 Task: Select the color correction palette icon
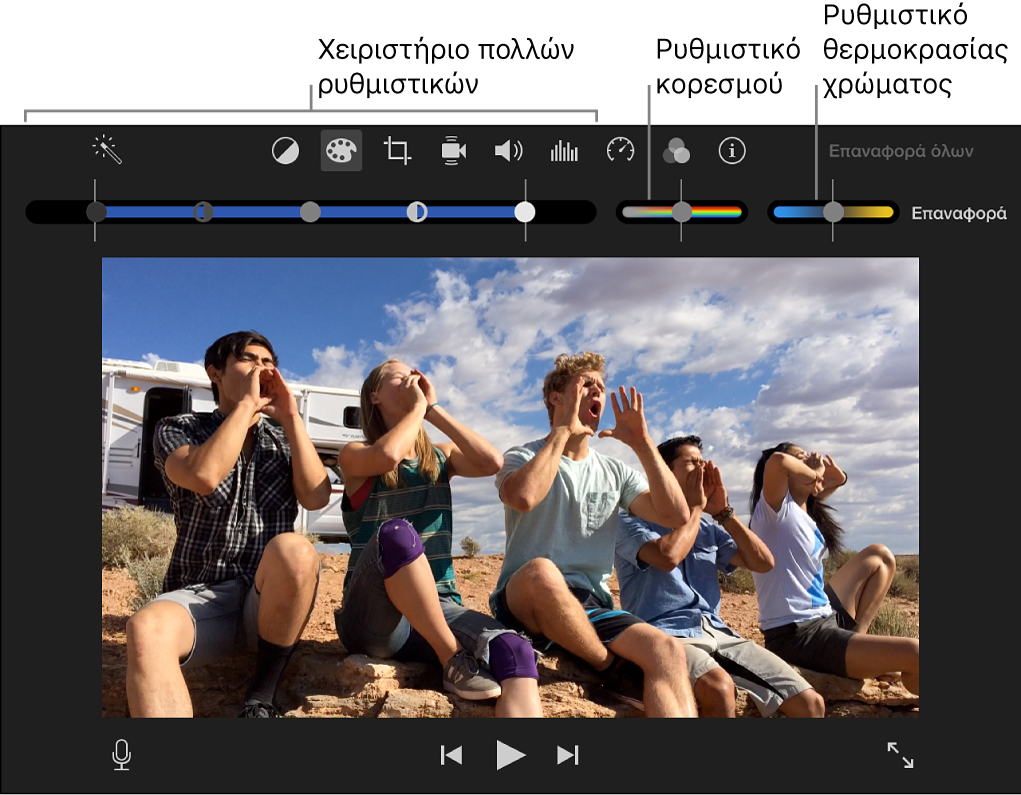(x=341, y=151)
